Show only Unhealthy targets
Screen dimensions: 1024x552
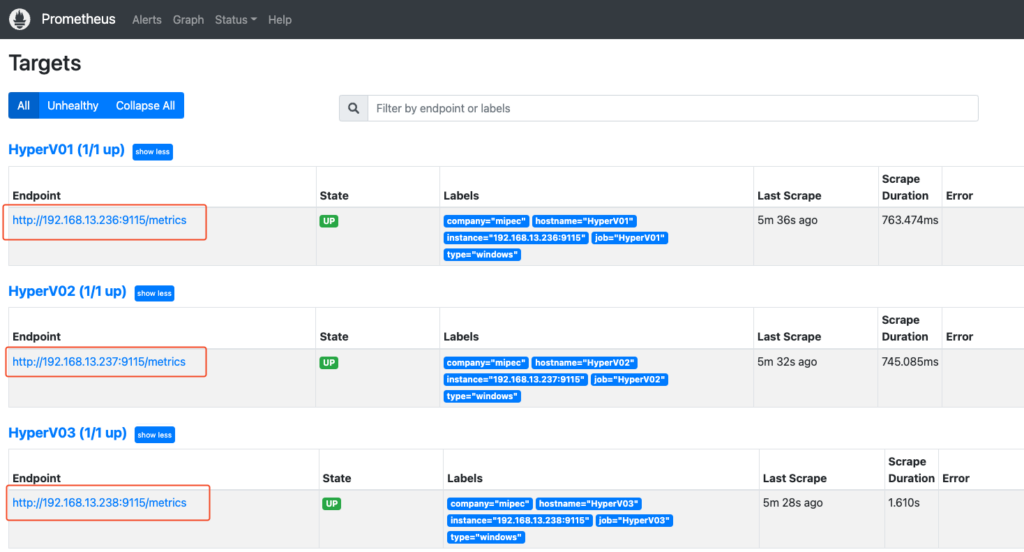(72, 106)
